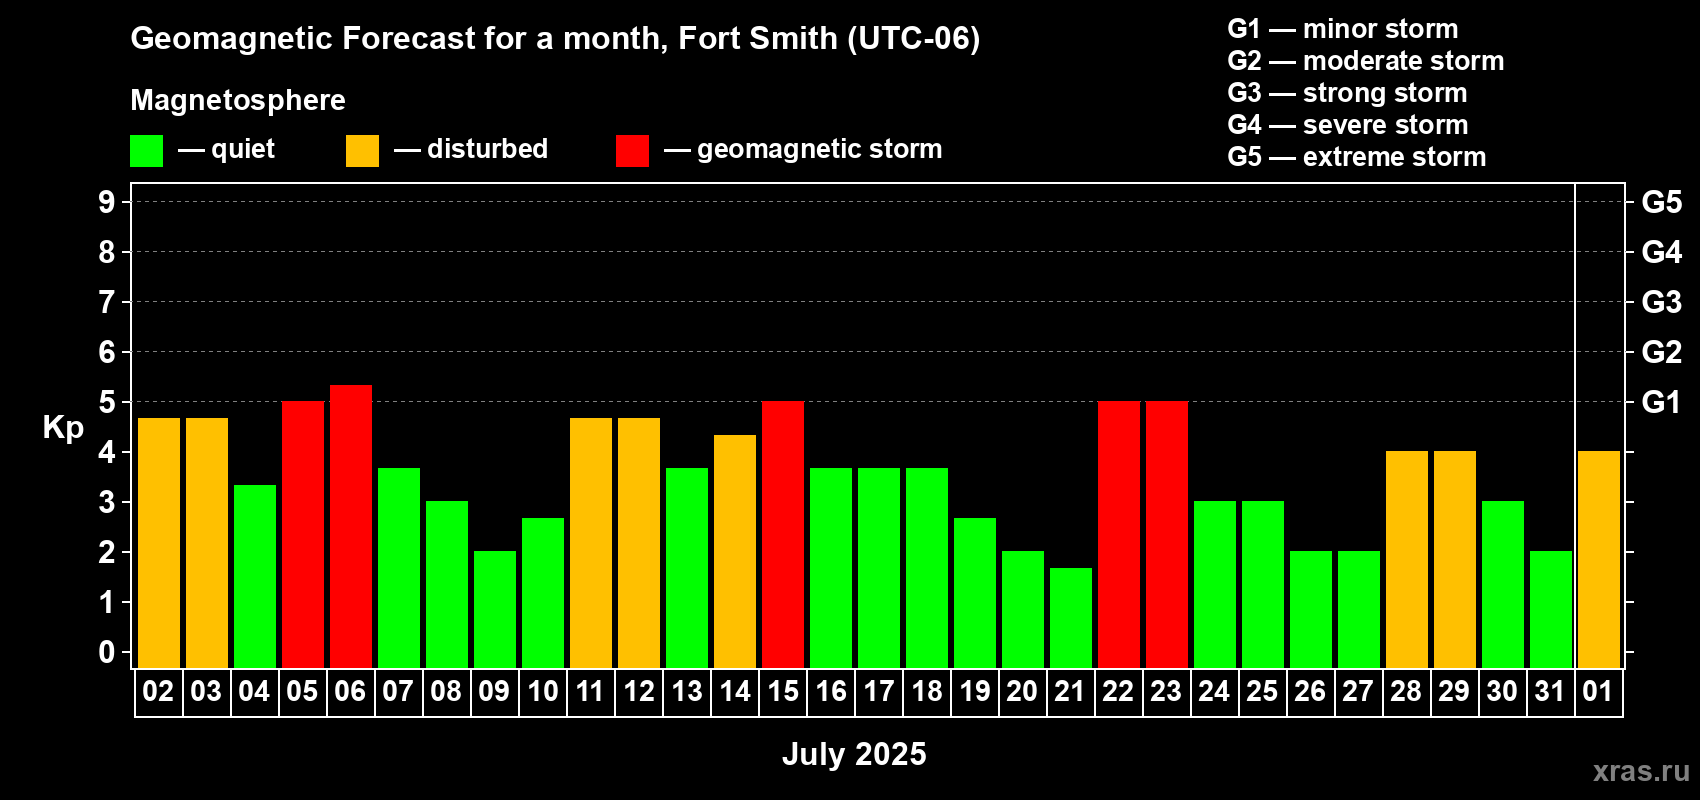
Task: Click the red bar for day 05
Action: click(x=303, y=535)
